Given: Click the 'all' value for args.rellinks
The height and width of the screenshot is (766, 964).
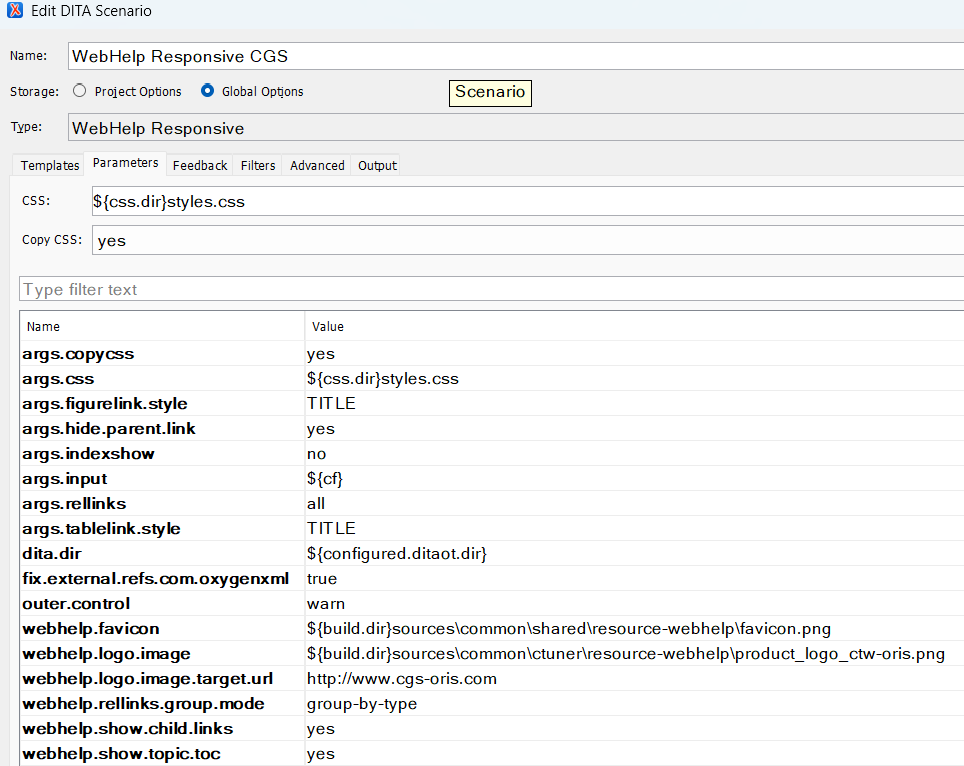Looking at the screenshot, I should point(316,503).
